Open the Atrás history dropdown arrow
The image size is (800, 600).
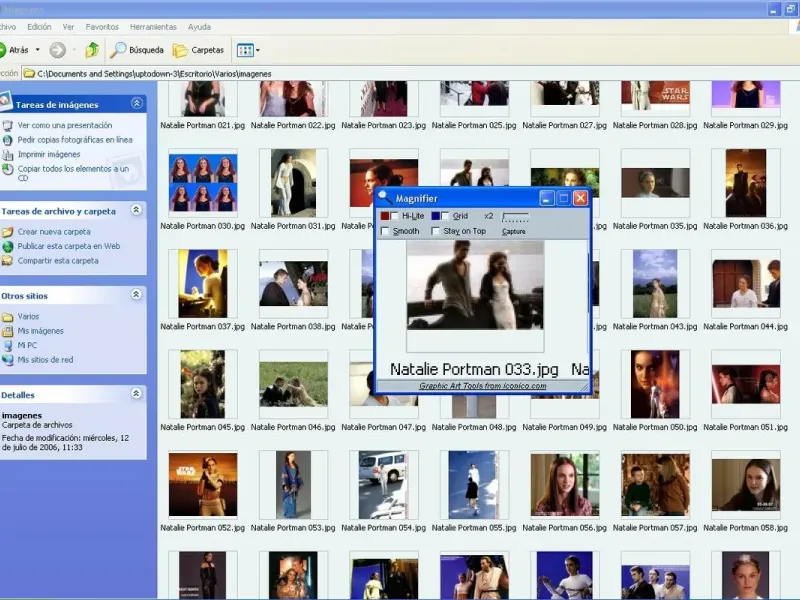point(38,50)
